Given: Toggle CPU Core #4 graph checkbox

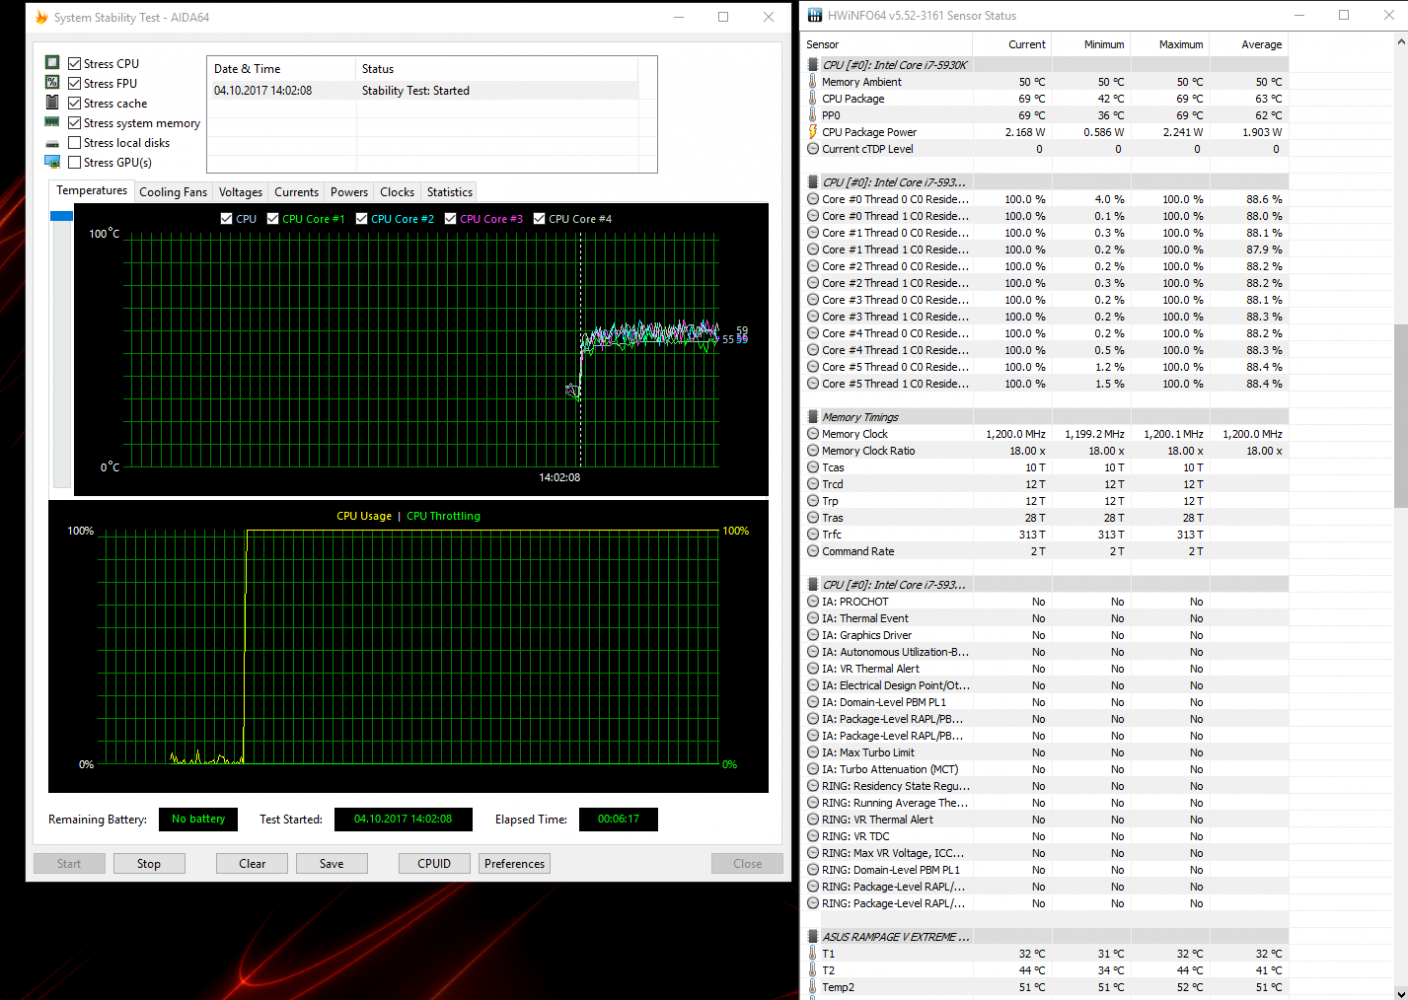Looking at the screenshot, I should (x=539, y=219).
